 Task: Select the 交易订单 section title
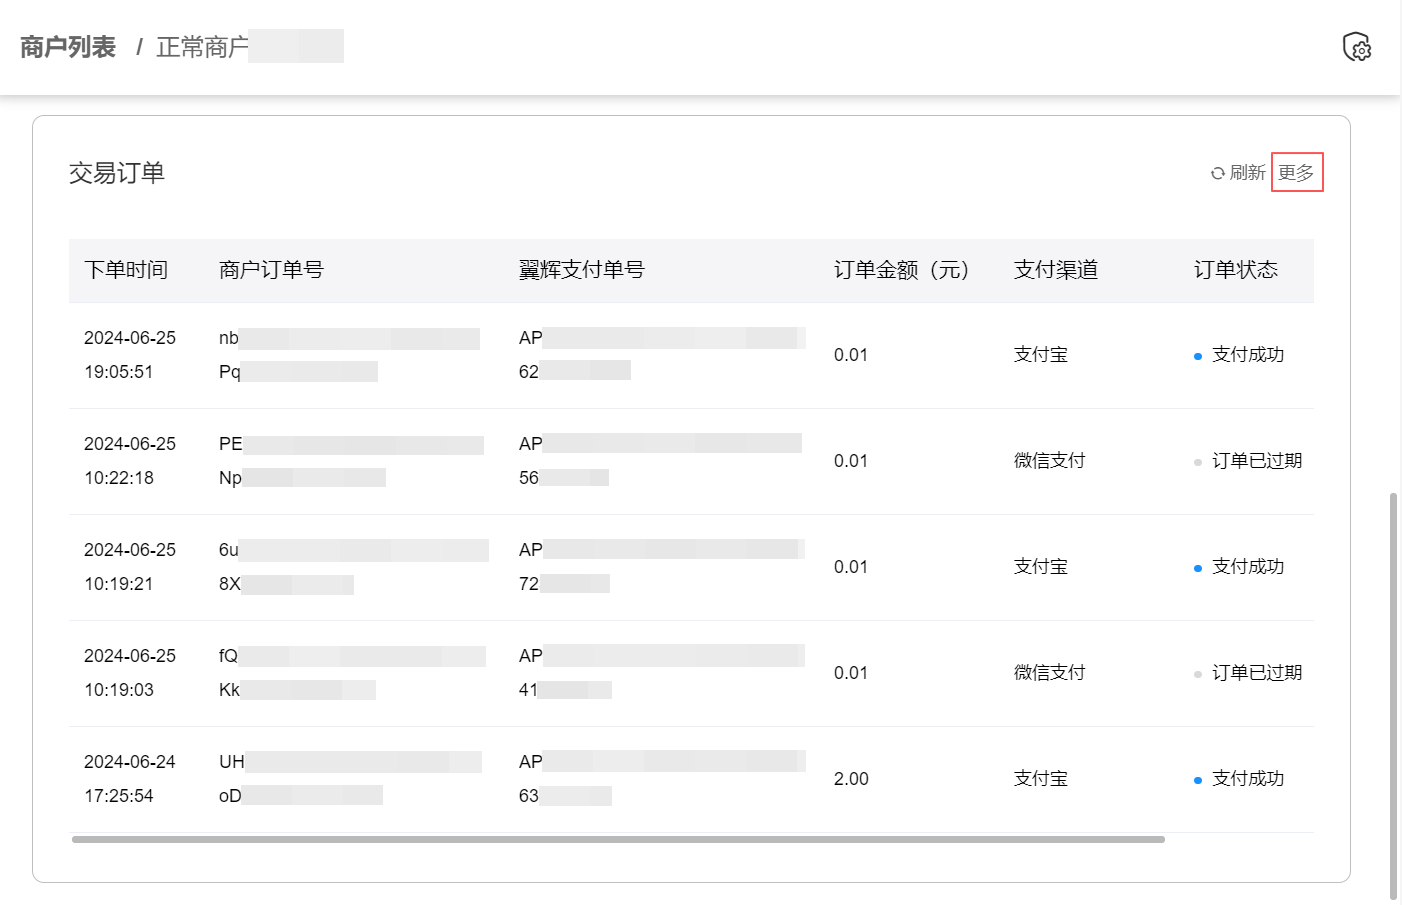coord(117,173)
